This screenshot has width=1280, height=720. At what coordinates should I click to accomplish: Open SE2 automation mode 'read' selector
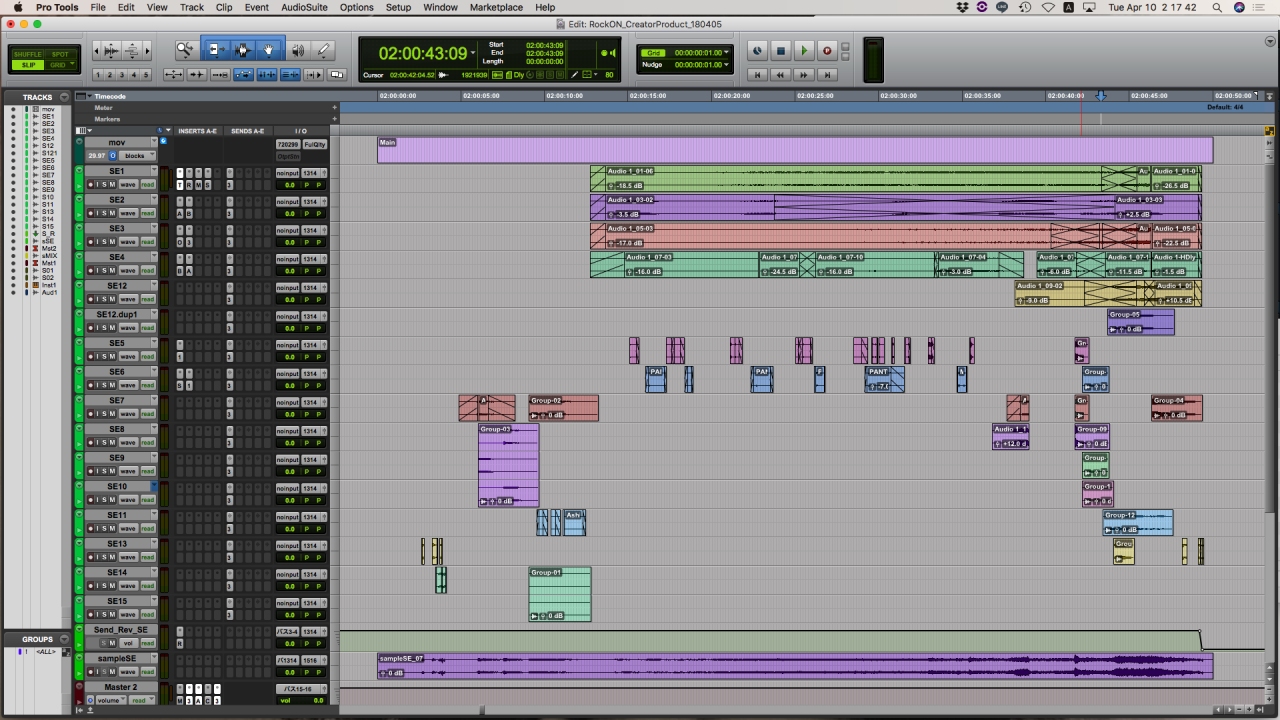click(x=147, y=213)
